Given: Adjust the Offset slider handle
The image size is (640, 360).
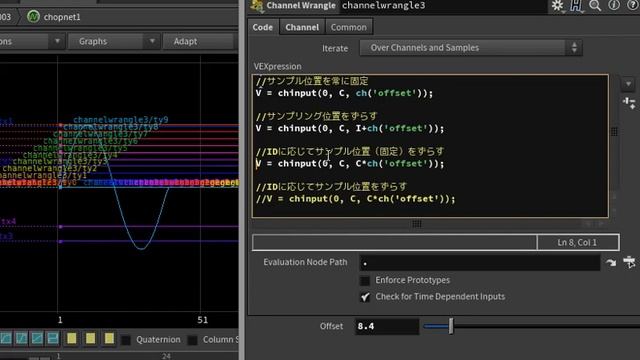Looking at the screenshot, I should tap(451, 326).
